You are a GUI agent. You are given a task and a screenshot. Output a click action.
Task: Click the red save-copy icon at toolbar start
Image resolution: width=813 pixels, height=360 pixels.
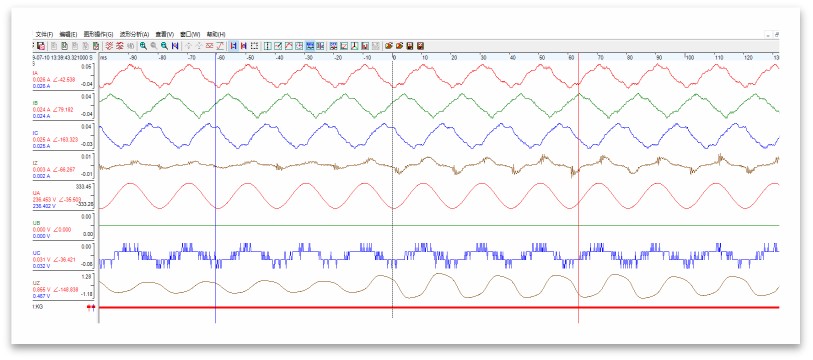(x=41, y=46)
